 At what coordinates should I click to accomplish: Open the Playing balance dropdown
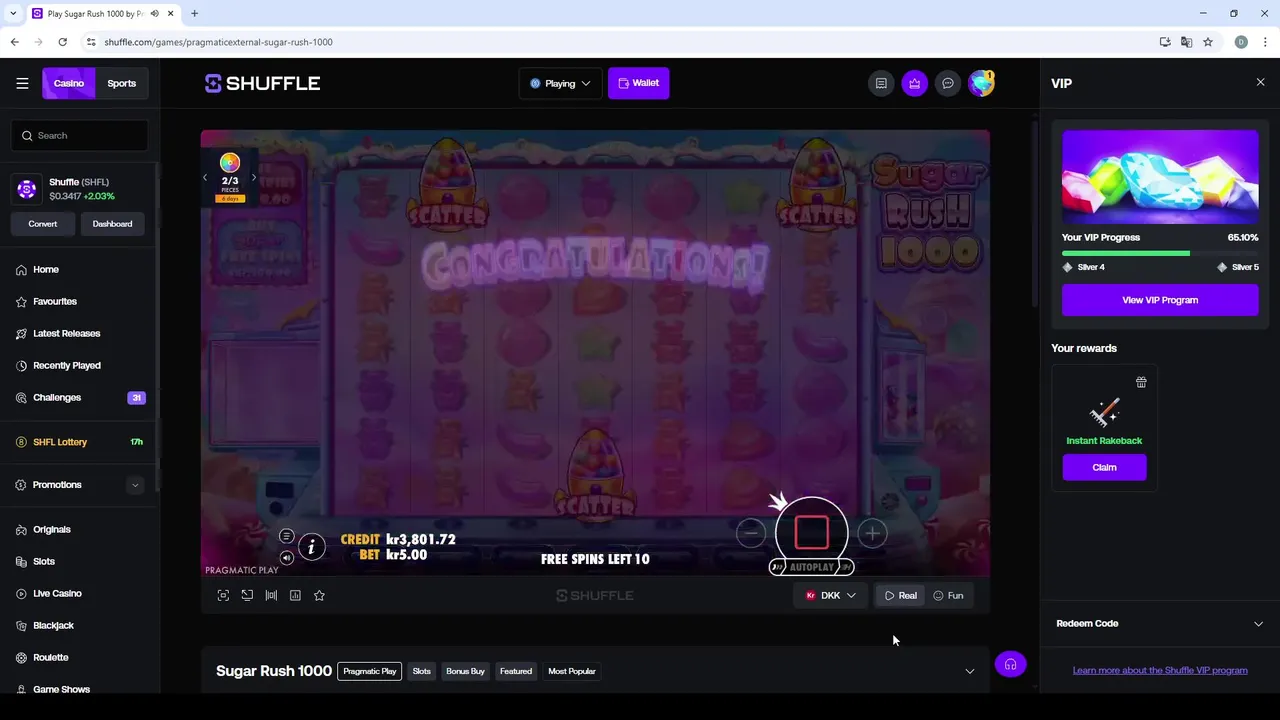pos(560,83)
